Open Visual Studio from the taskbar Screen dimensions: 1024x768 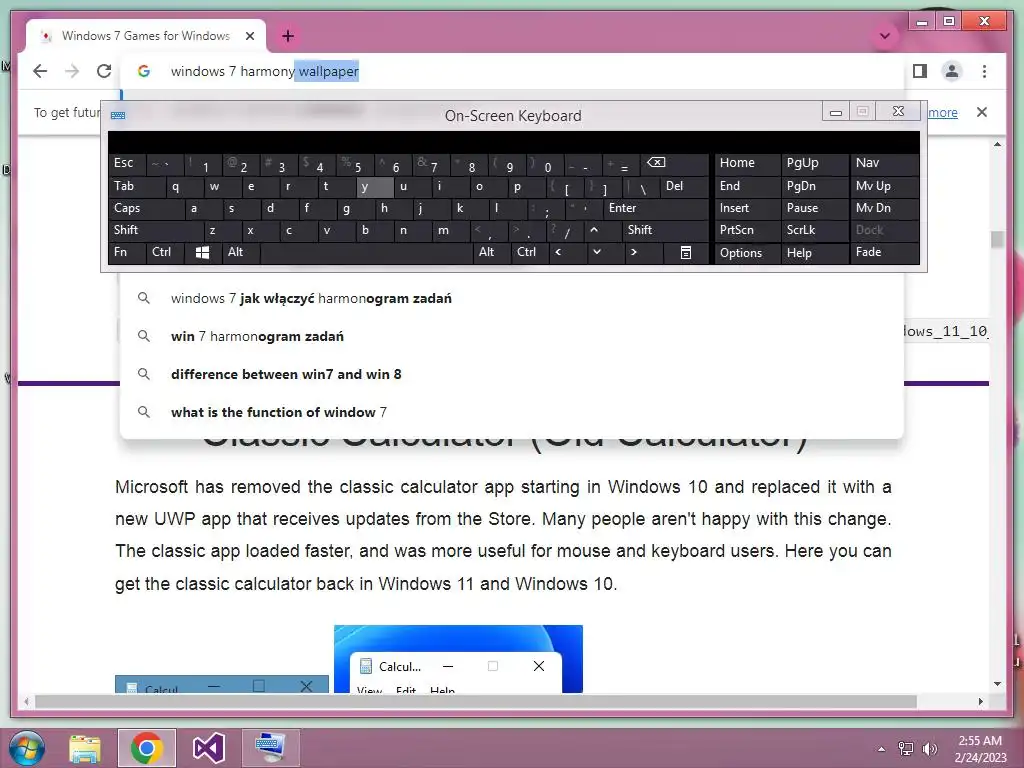pyautogui.click(x=209, y=748)
